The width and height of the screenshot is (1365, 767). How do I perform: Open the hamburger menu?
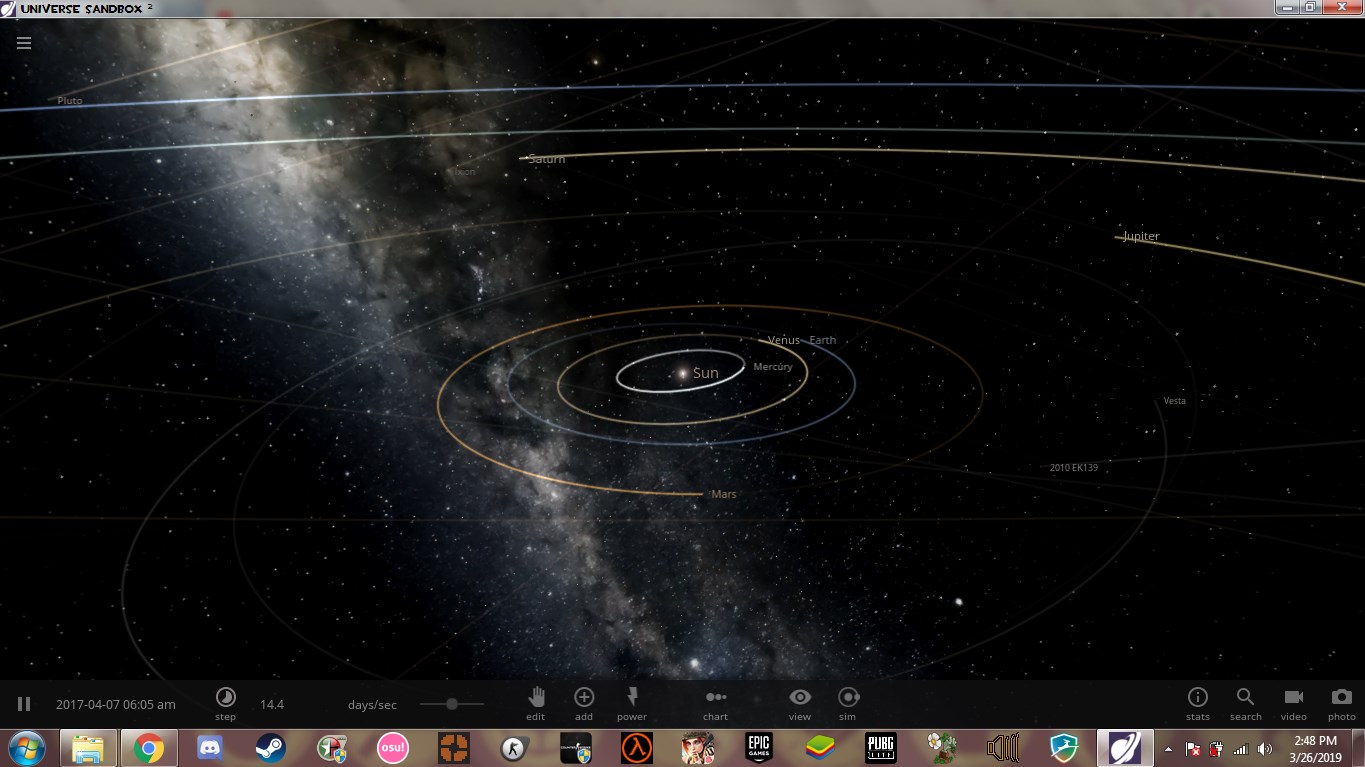[24, 43]
